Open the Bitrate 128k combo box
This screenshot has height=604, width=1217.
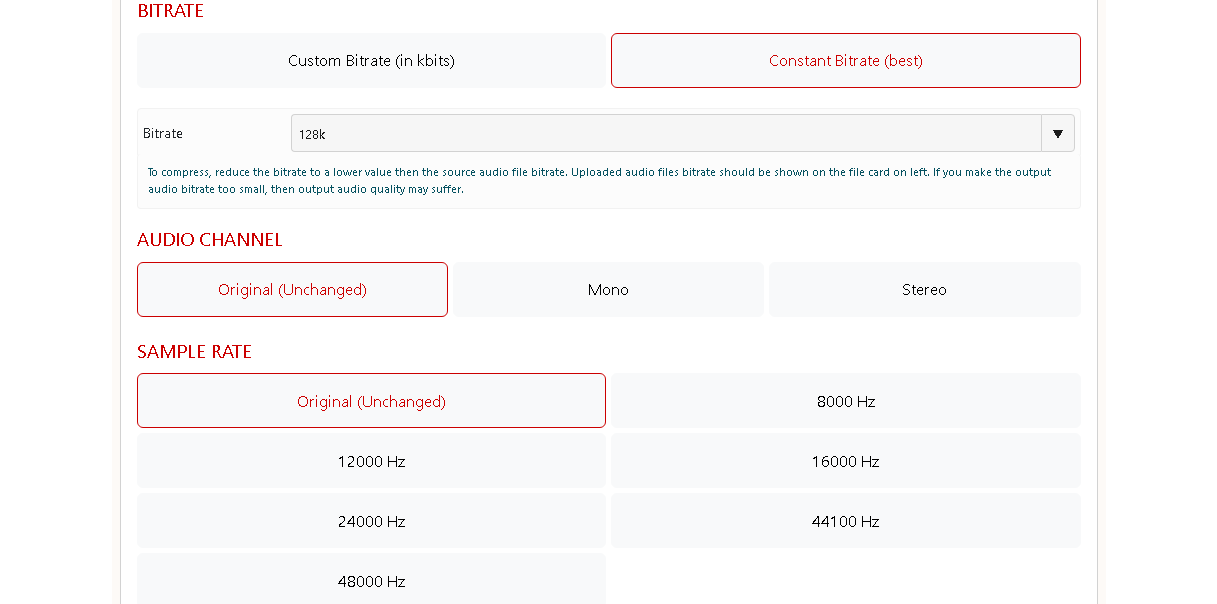[666, 134]
